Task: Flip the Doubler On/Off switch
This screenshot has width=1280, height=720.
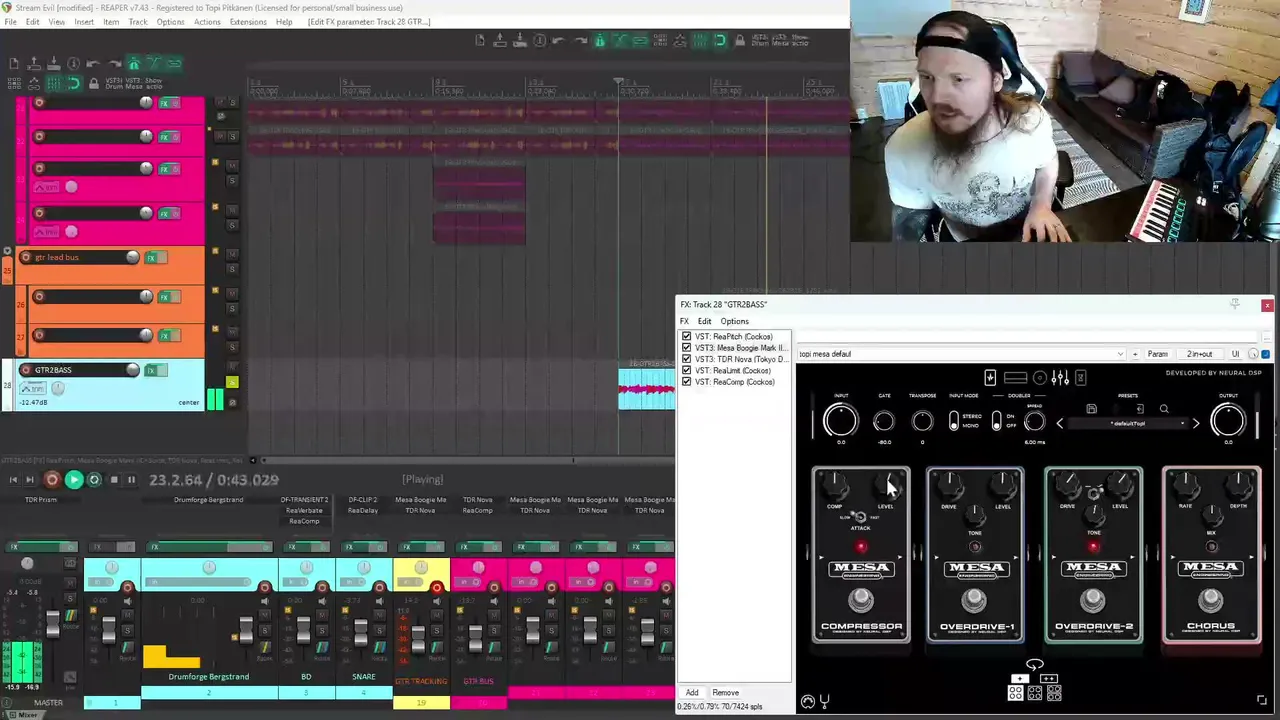Action: coord(996,422)
